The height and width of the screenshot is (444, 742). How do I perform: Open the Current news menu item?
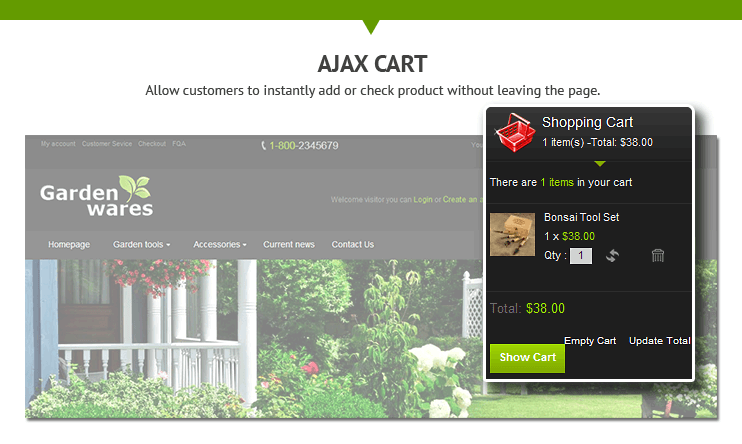(x=289, y=244)
